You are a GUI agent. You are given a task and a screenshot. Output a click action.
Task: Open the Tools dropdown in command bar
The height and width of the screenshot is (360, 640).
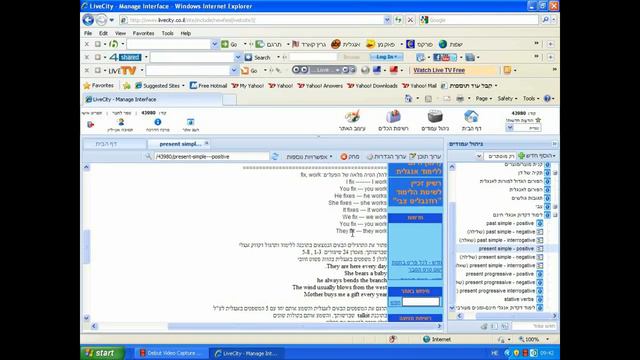pyautogui.click(x=531, y=98)
